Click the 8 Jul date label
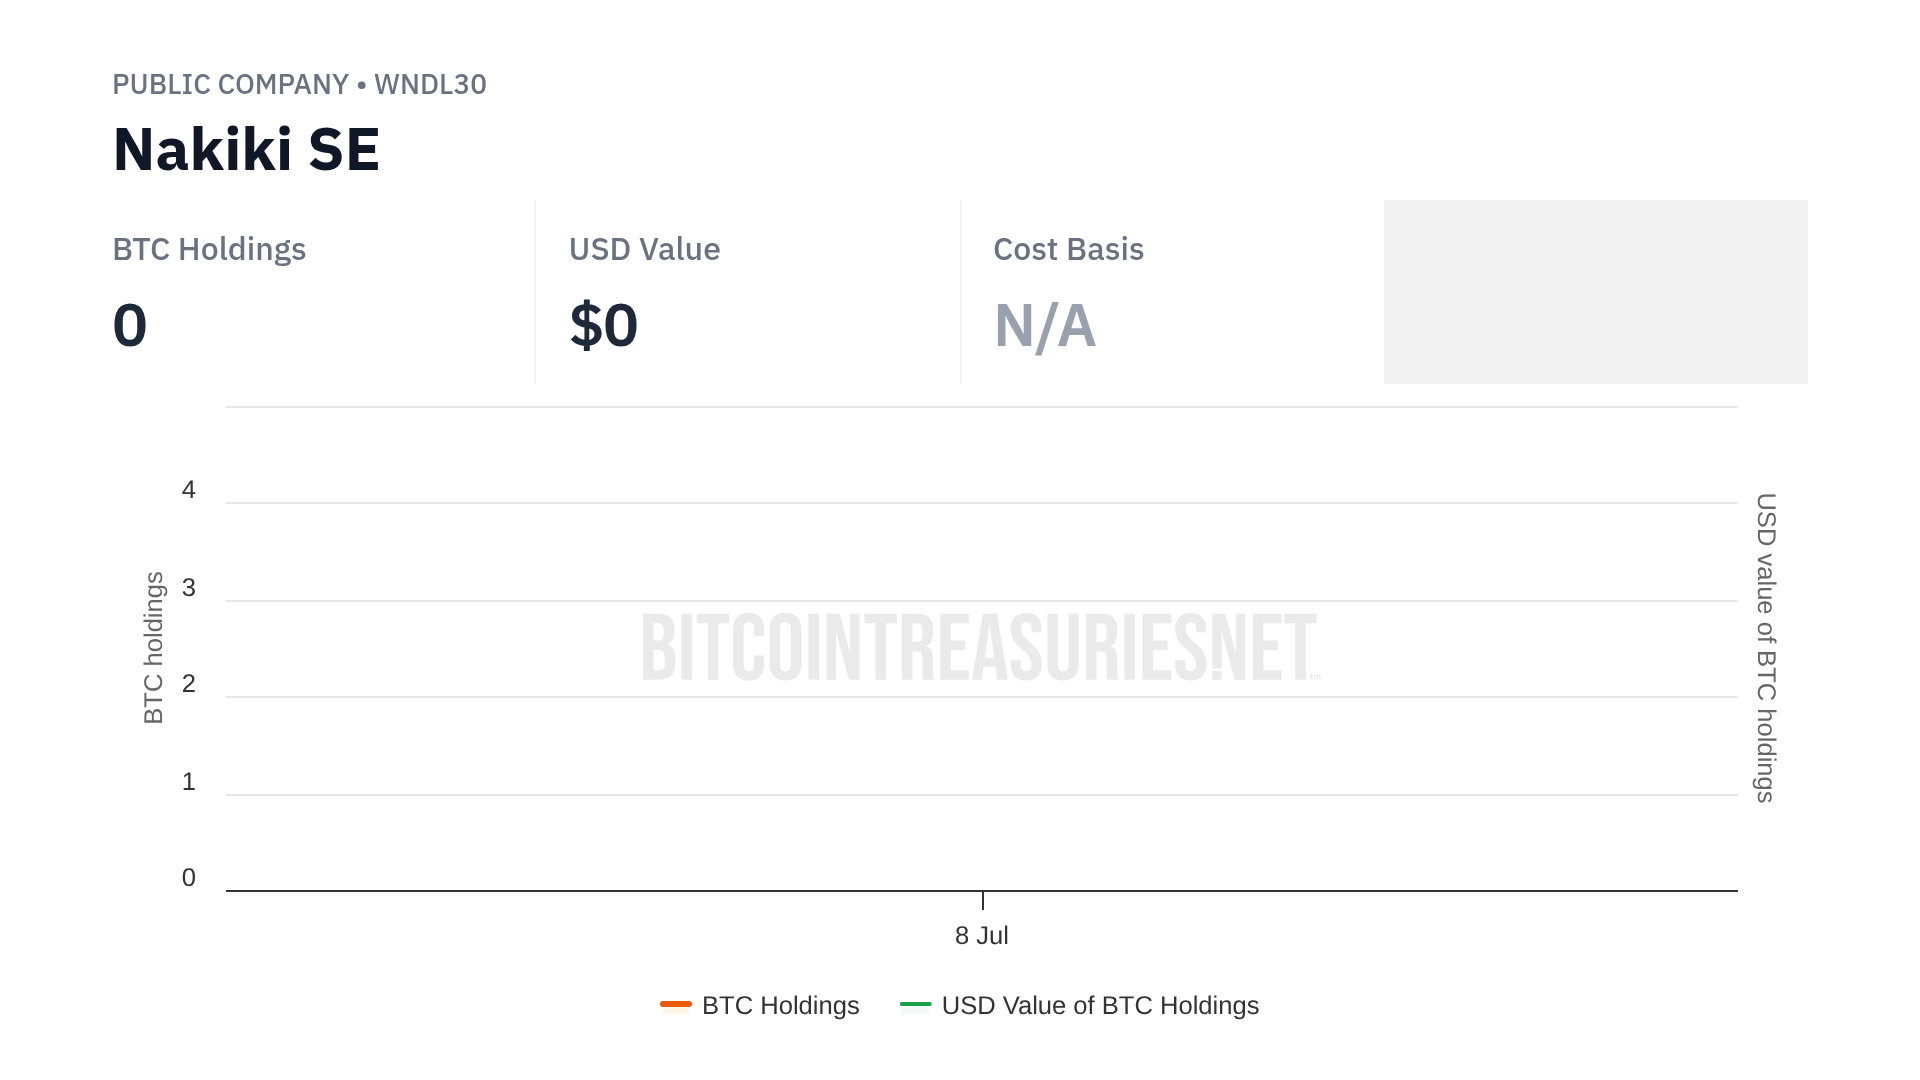The width and height of the screenshot is (1920, 1080). (981, 936)
